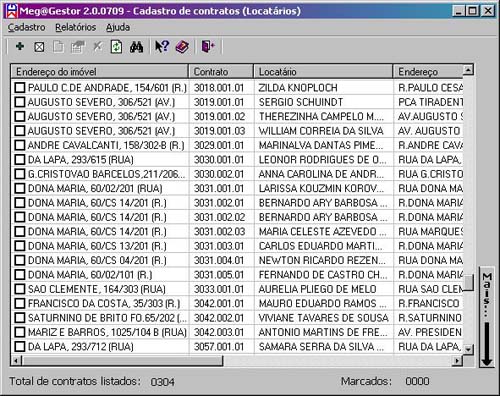Open the red manual book icon
Image resolution: width=500 pixels, height=396 pixels.
pyautogui.click(x=182, y=47)
